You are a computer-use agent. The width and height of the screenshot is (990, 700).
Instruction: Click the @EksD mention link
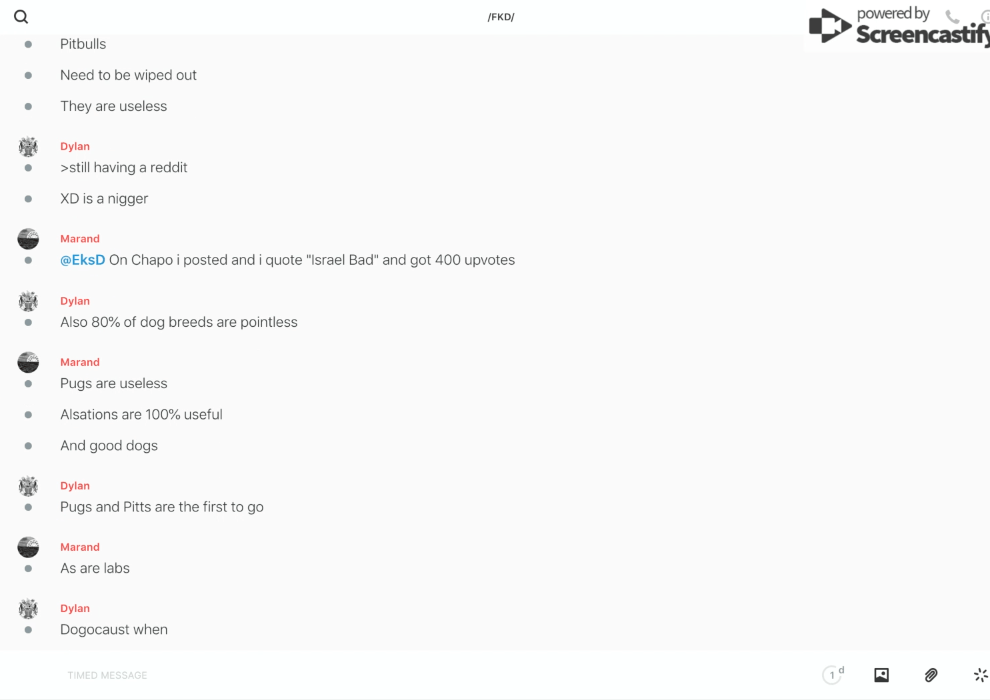(x=82, y=260)
